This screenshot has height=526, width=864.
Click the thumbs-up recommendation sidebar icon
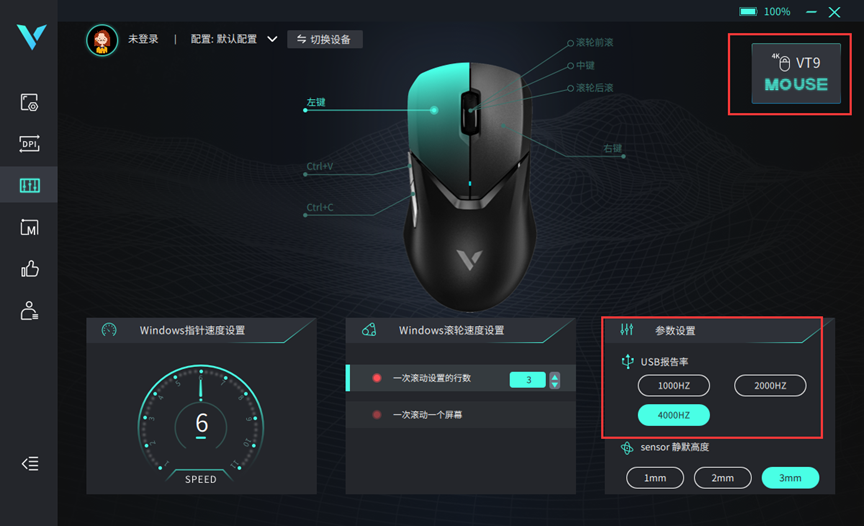29,269
